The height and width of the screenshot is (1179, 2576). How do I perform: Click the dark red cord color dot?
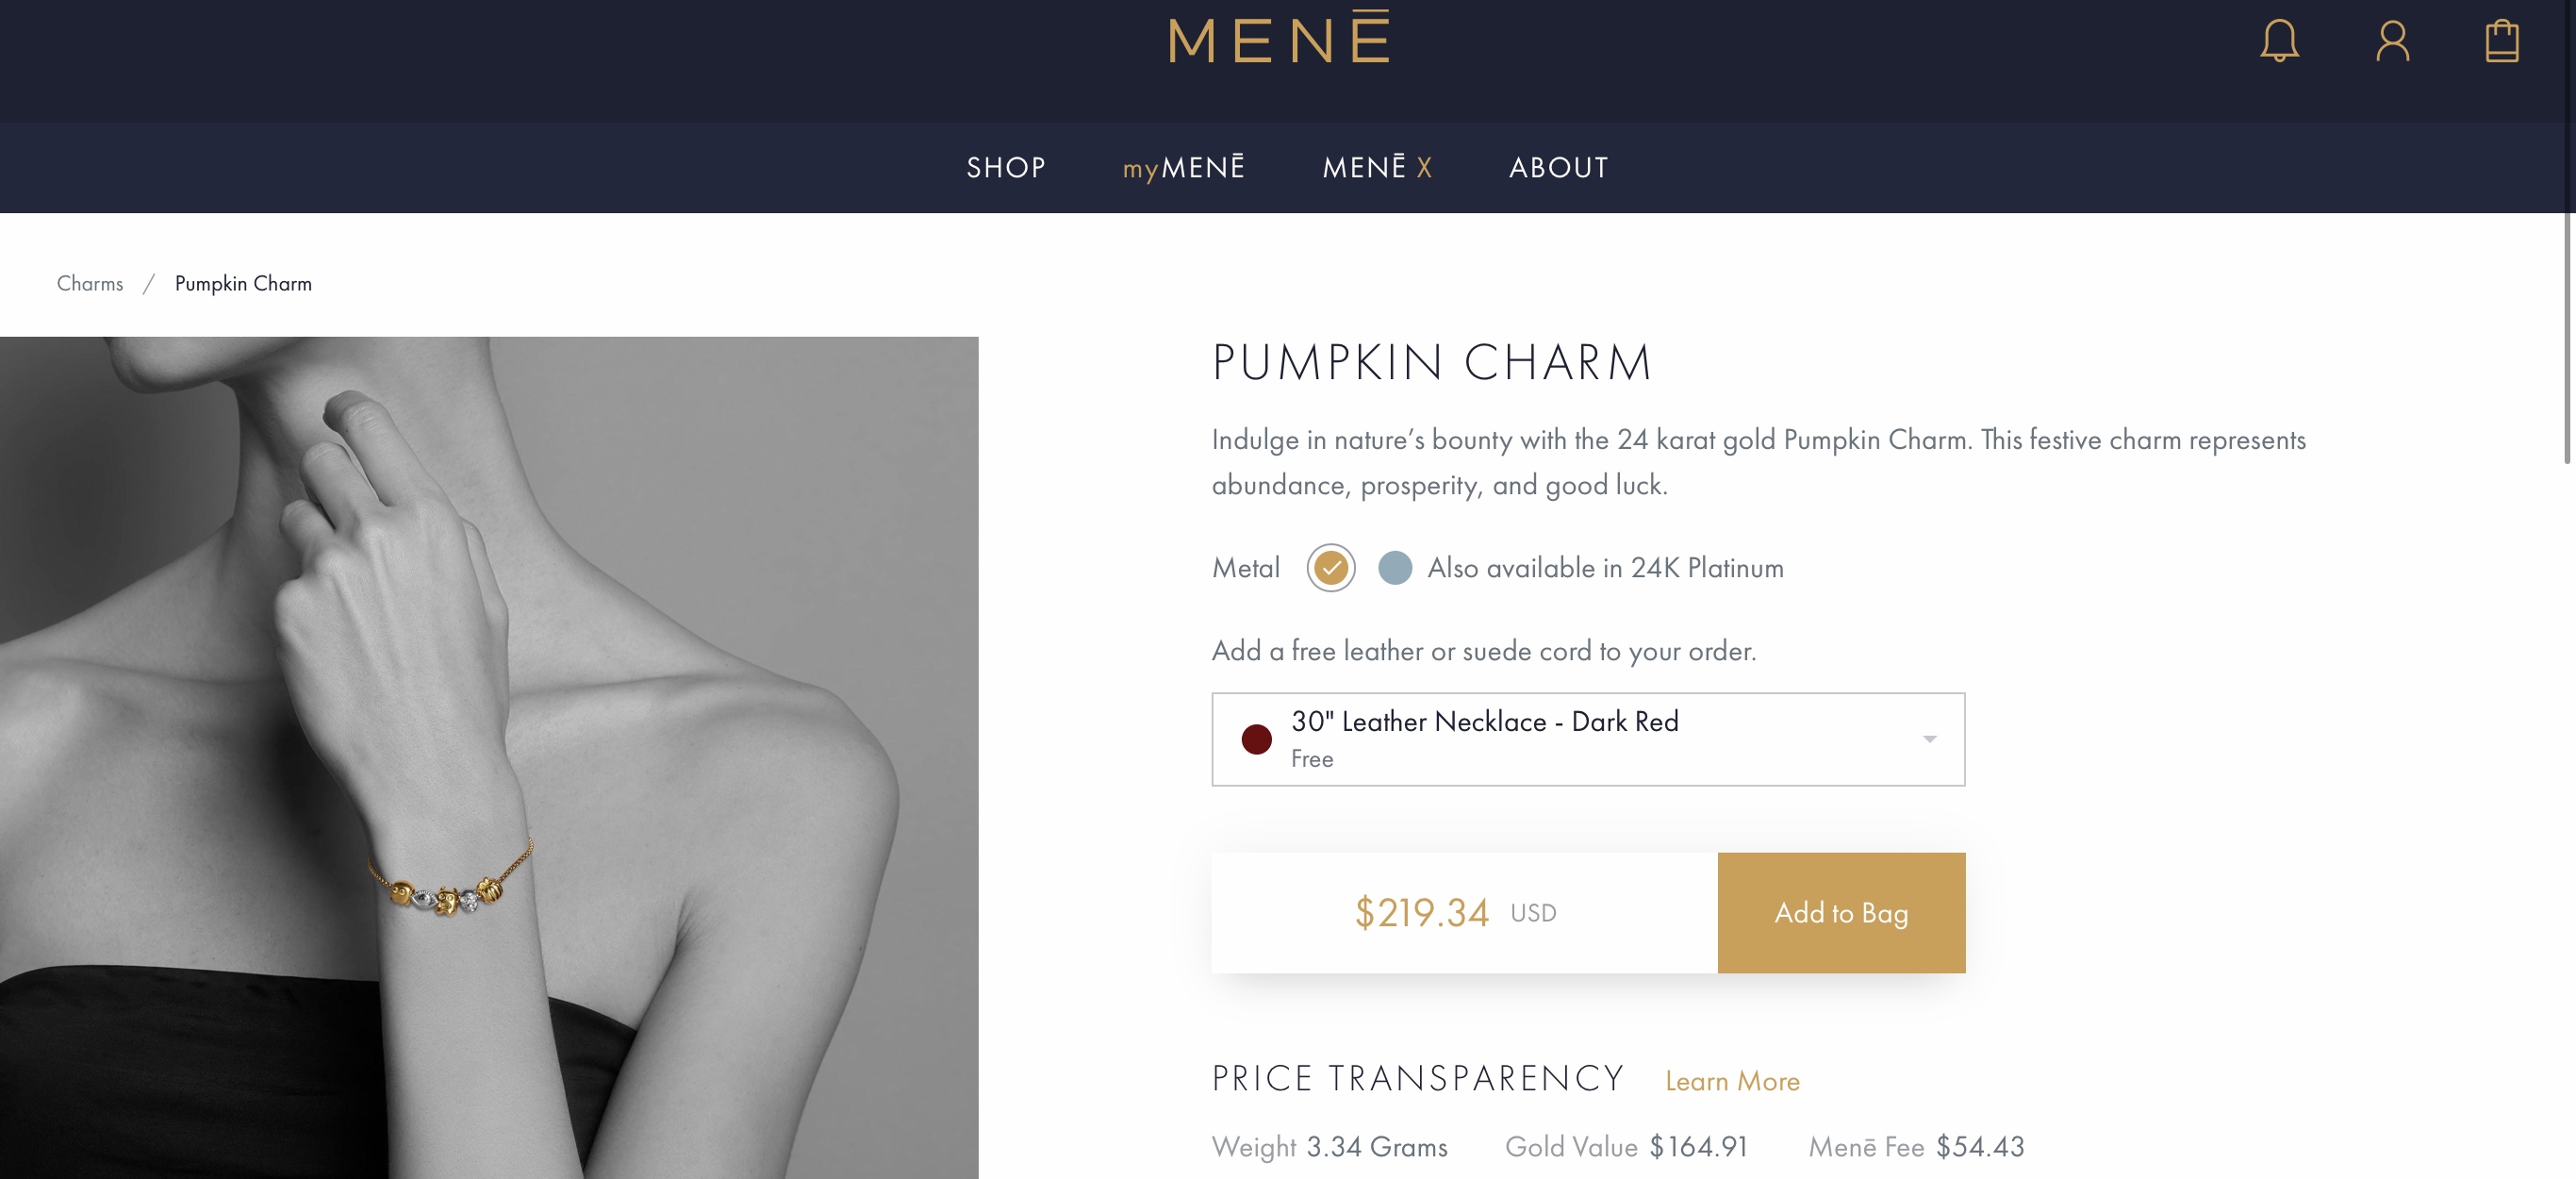pyautogui.click(x=1256, y=739)
